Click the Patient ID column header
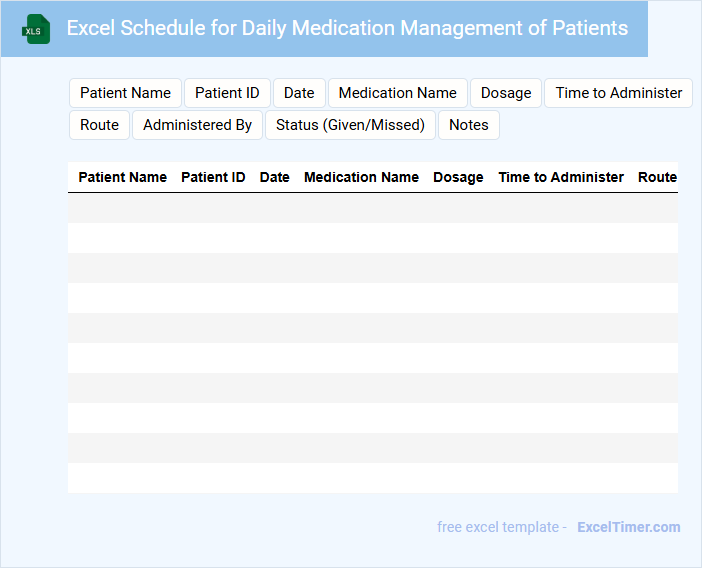 [x=213, y=177]
